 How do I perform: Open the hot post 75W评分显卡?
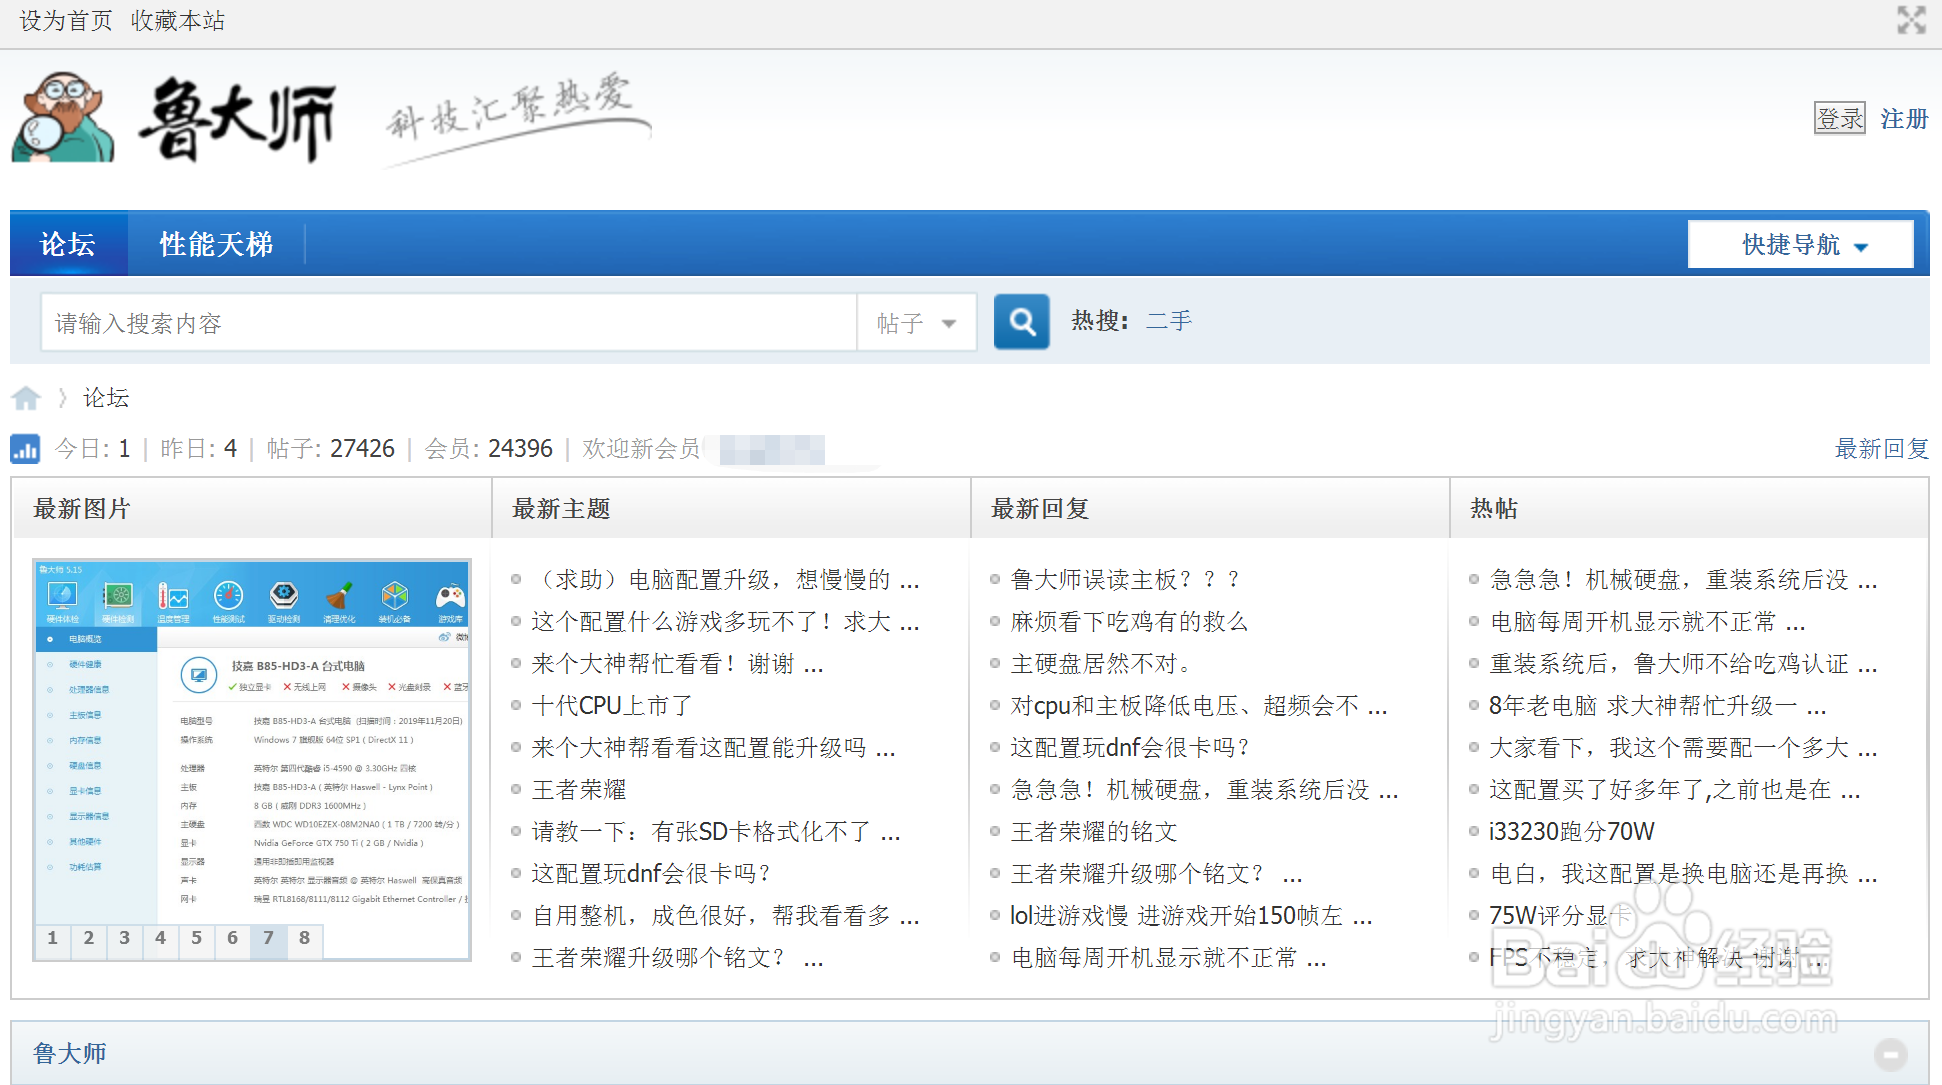tap(1560, 916)
